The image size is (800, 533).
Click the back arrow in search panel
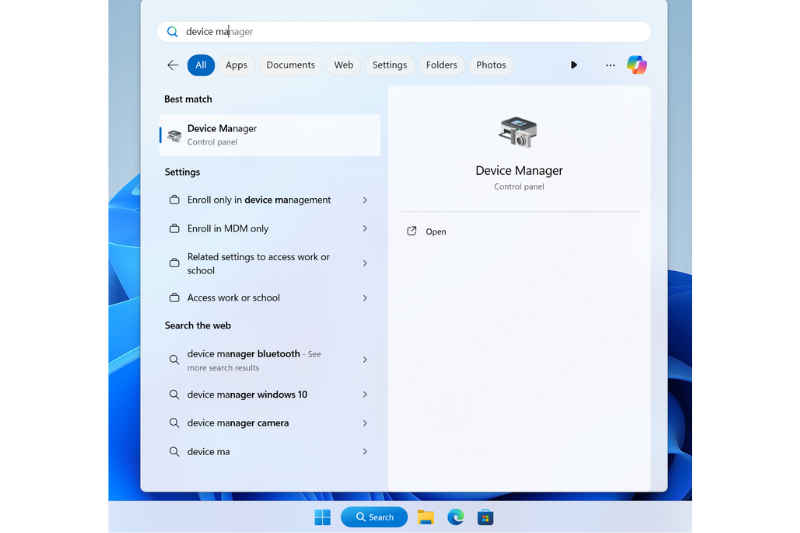click(173, 65)
